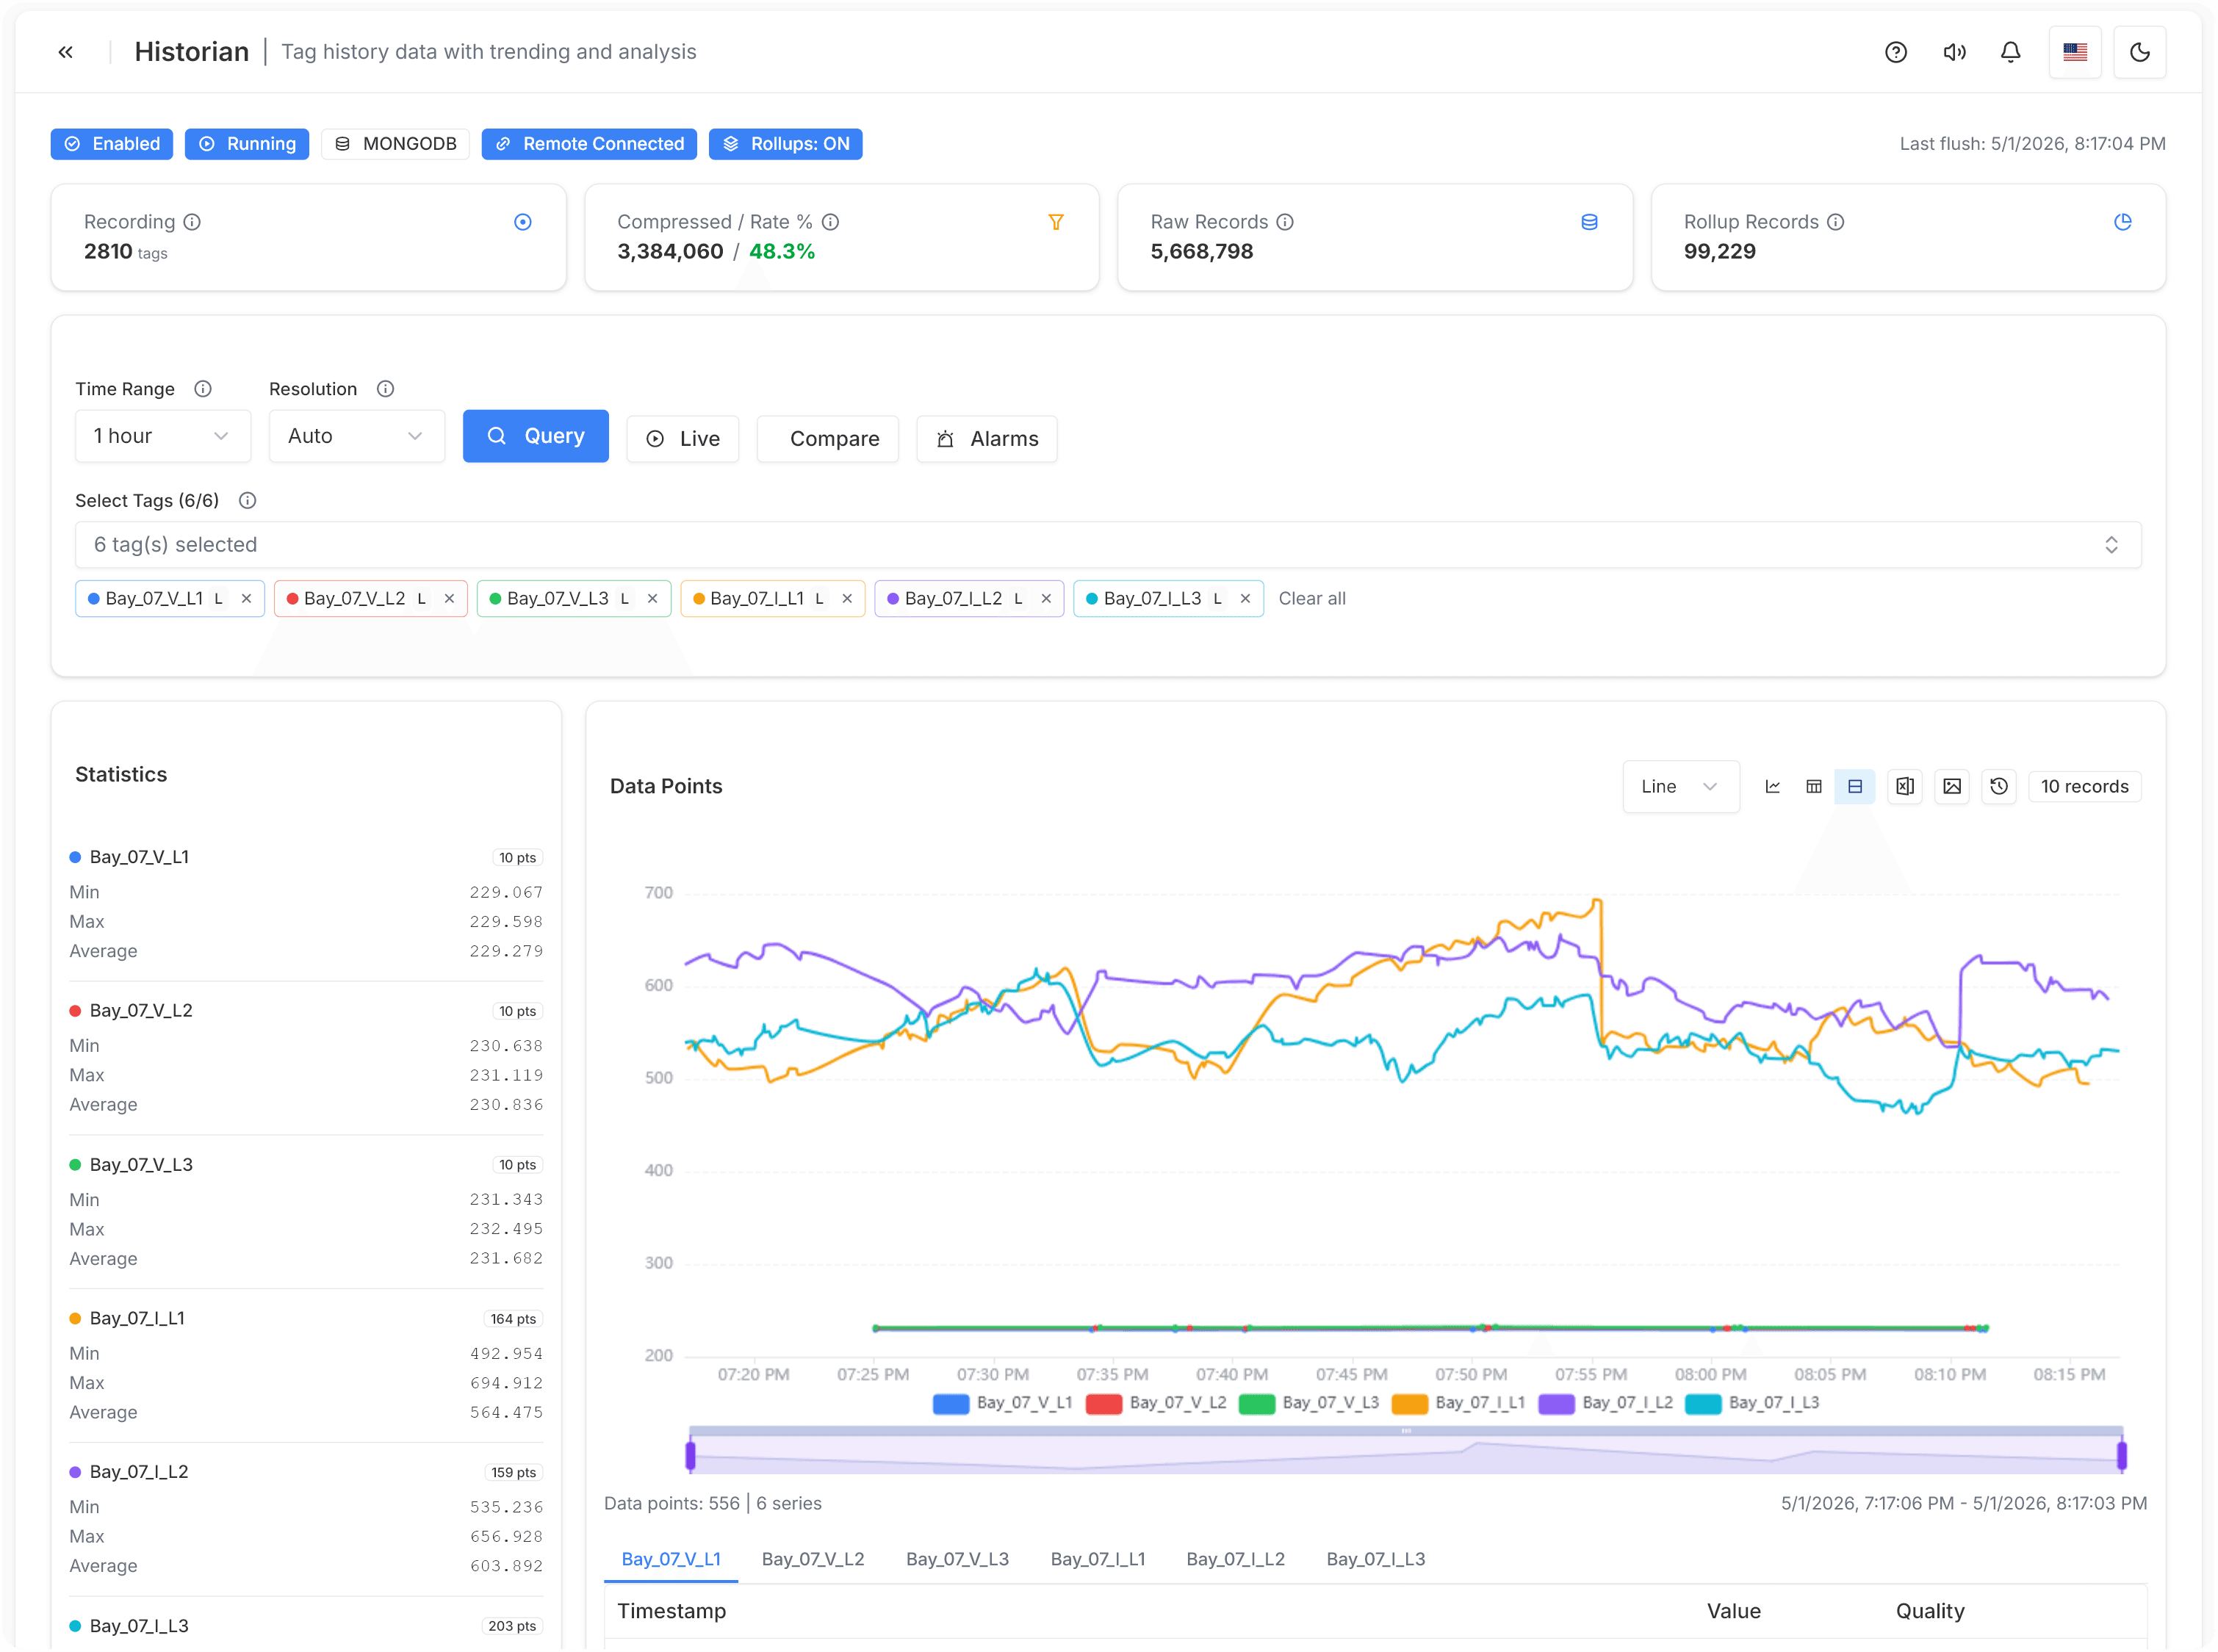Toggle Bay_07_I_L3 series in chart legend
Image resolution: width=2218 pixels, height=1652 pixels.
(1752, 1404)
